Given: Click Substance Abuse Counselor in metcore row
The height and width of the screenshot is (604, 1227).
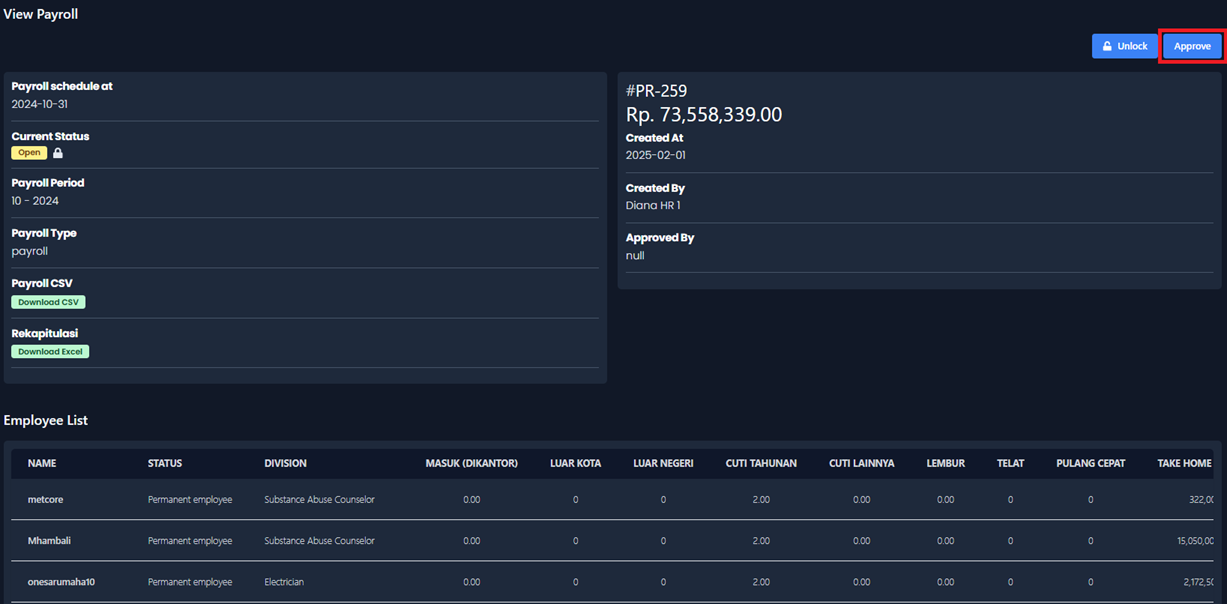Looking at the screenshot, I should pyautogui.click(x=319, y=499).
